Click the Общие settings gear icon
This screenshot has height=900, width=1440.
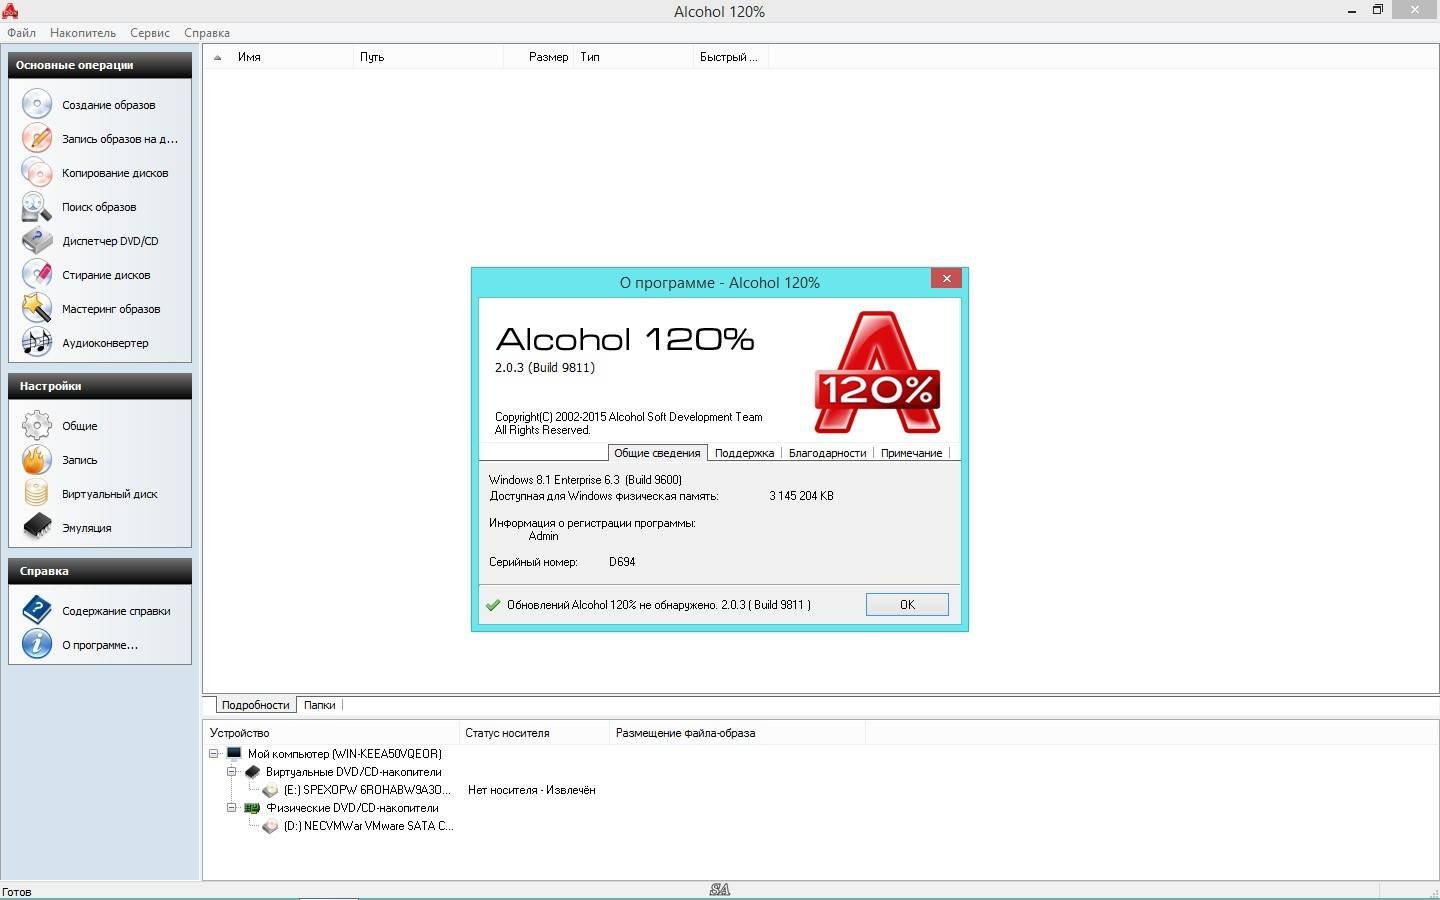pyautogui.click(x=37, y=425)
